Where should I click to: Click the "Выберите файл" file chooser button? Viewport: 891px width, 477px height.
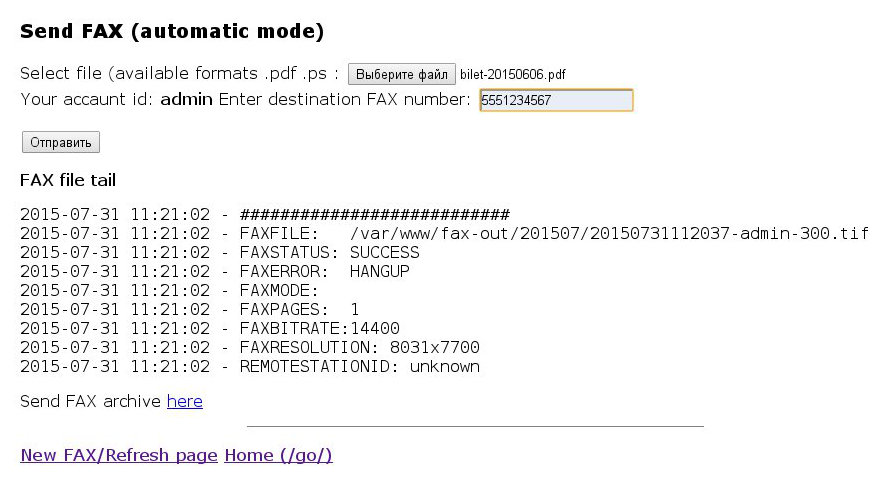pyautogui.click(x=402, y=74)
